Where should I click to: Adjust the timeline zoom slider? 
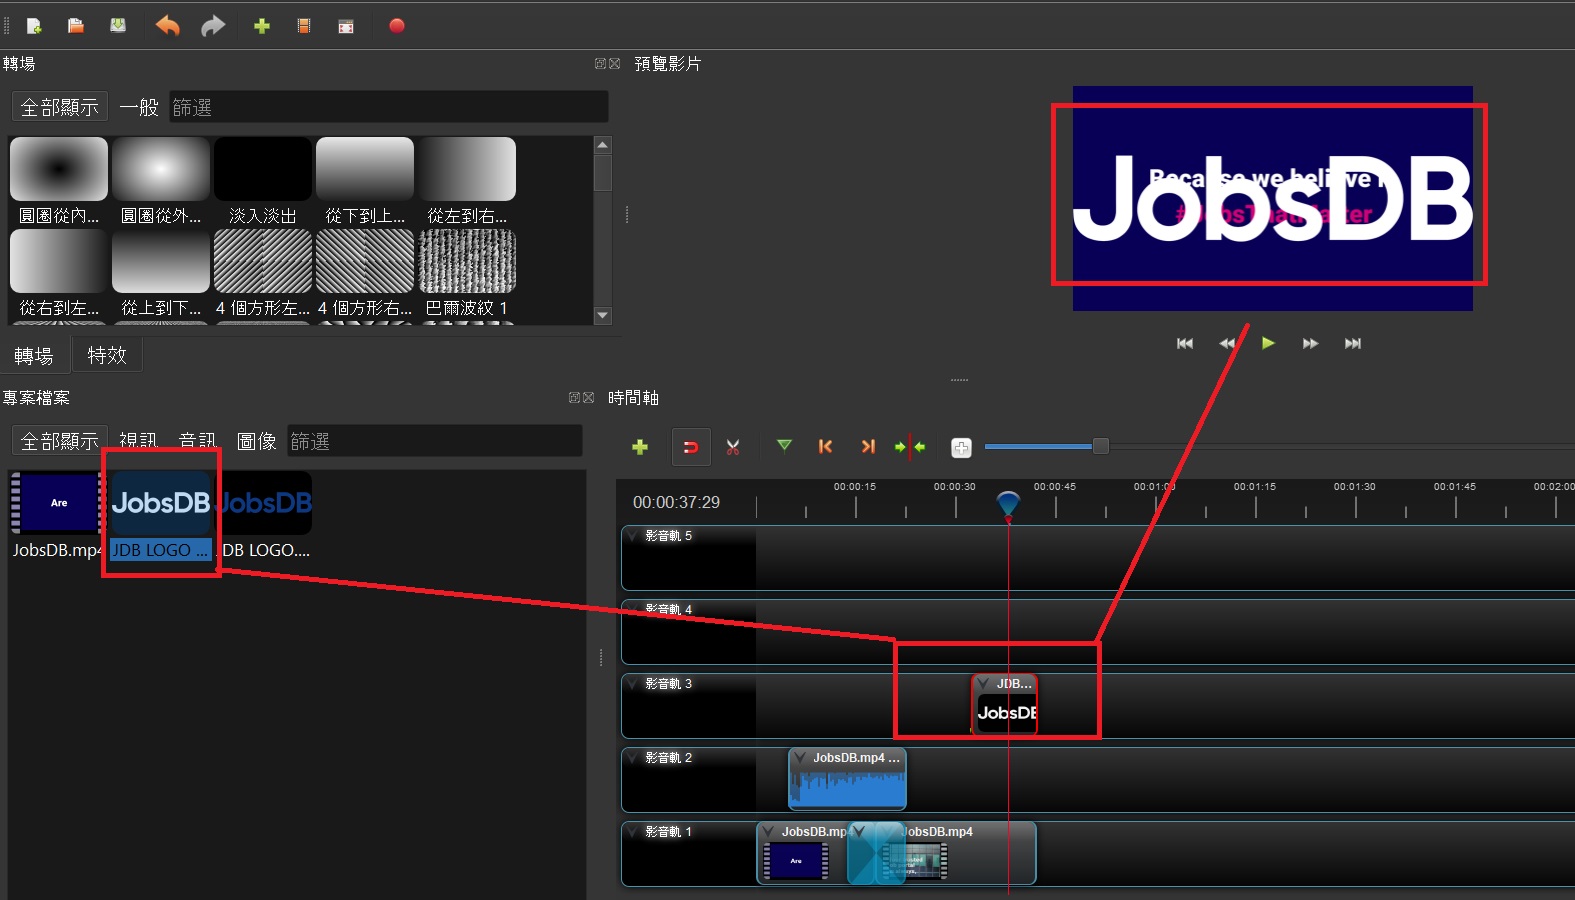(1100, 446)
